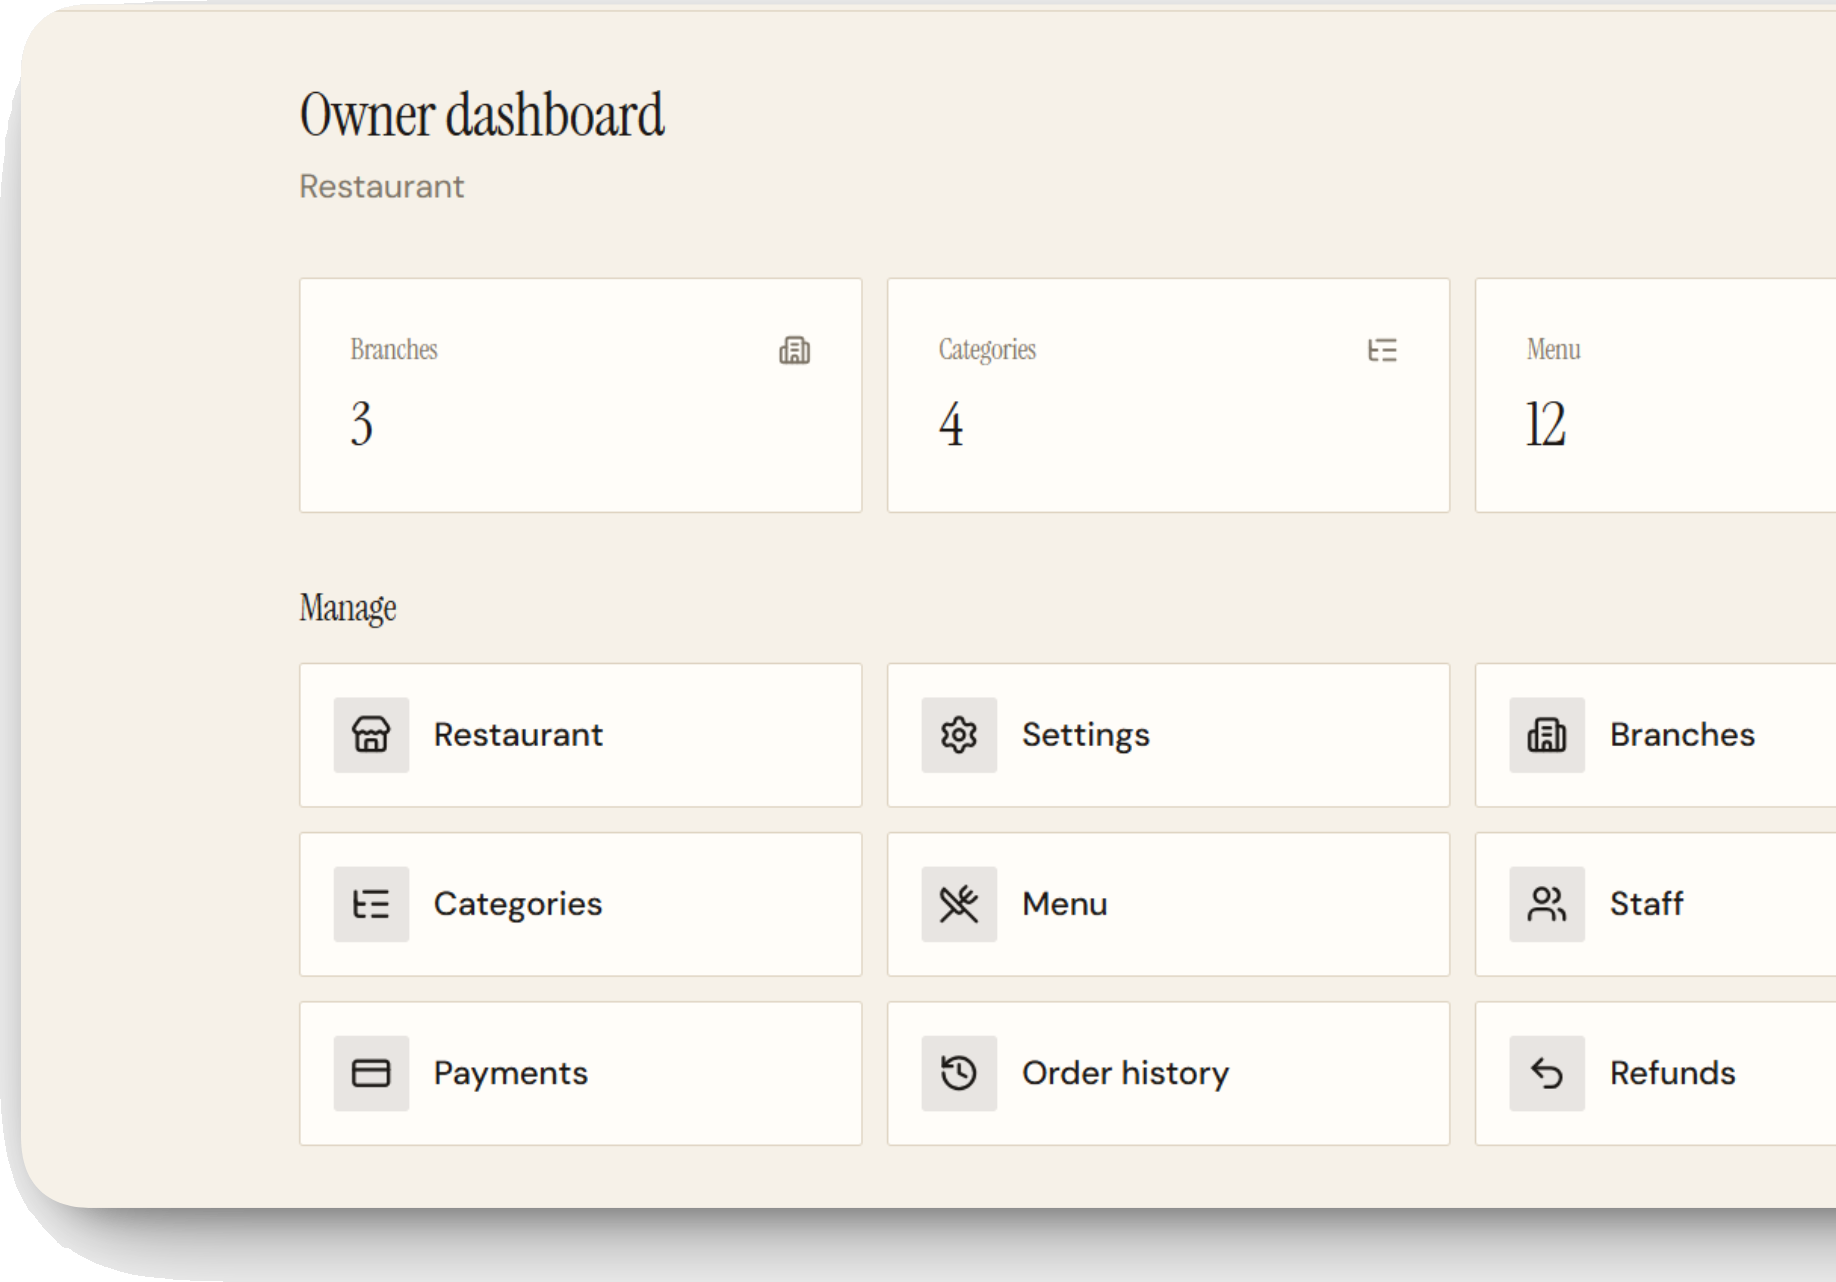Viewport: 1836px width, 1282px height.
Task: Click the credit card icon beside Payments
Action: 371,1073
